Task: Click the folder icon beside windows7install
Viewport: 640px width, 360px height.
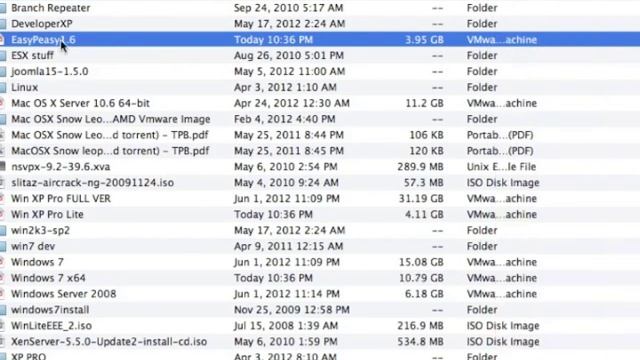Action: [3, 310]
